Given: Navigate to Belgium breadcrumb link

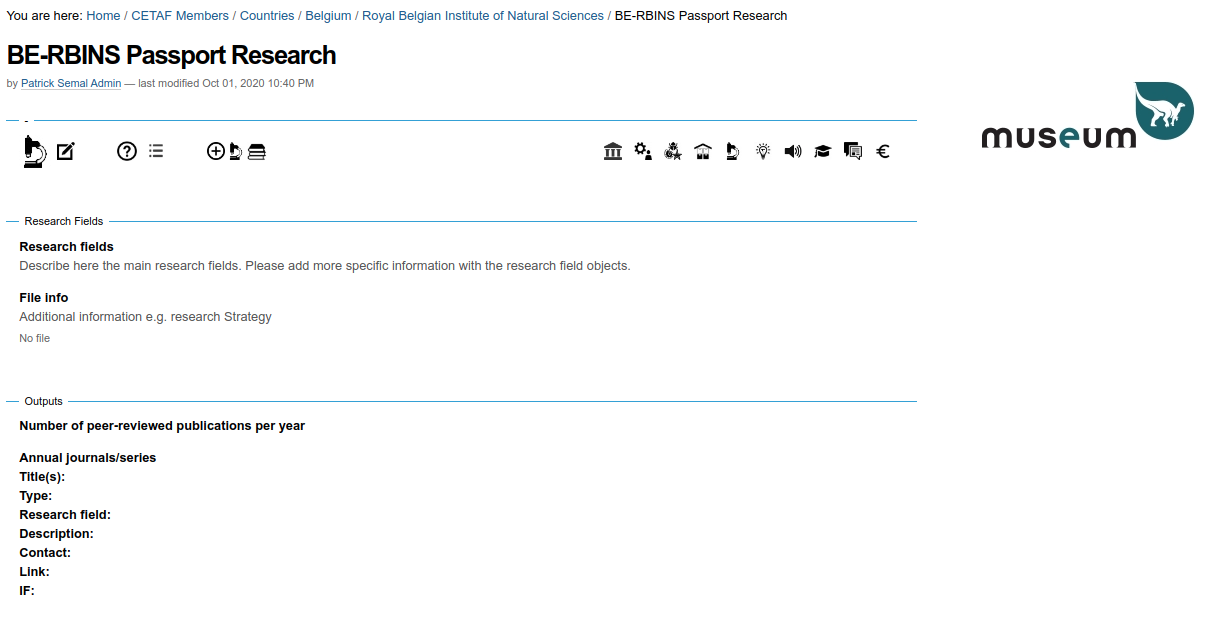Looking at the screenshot, I should click(x=328, y=16).
